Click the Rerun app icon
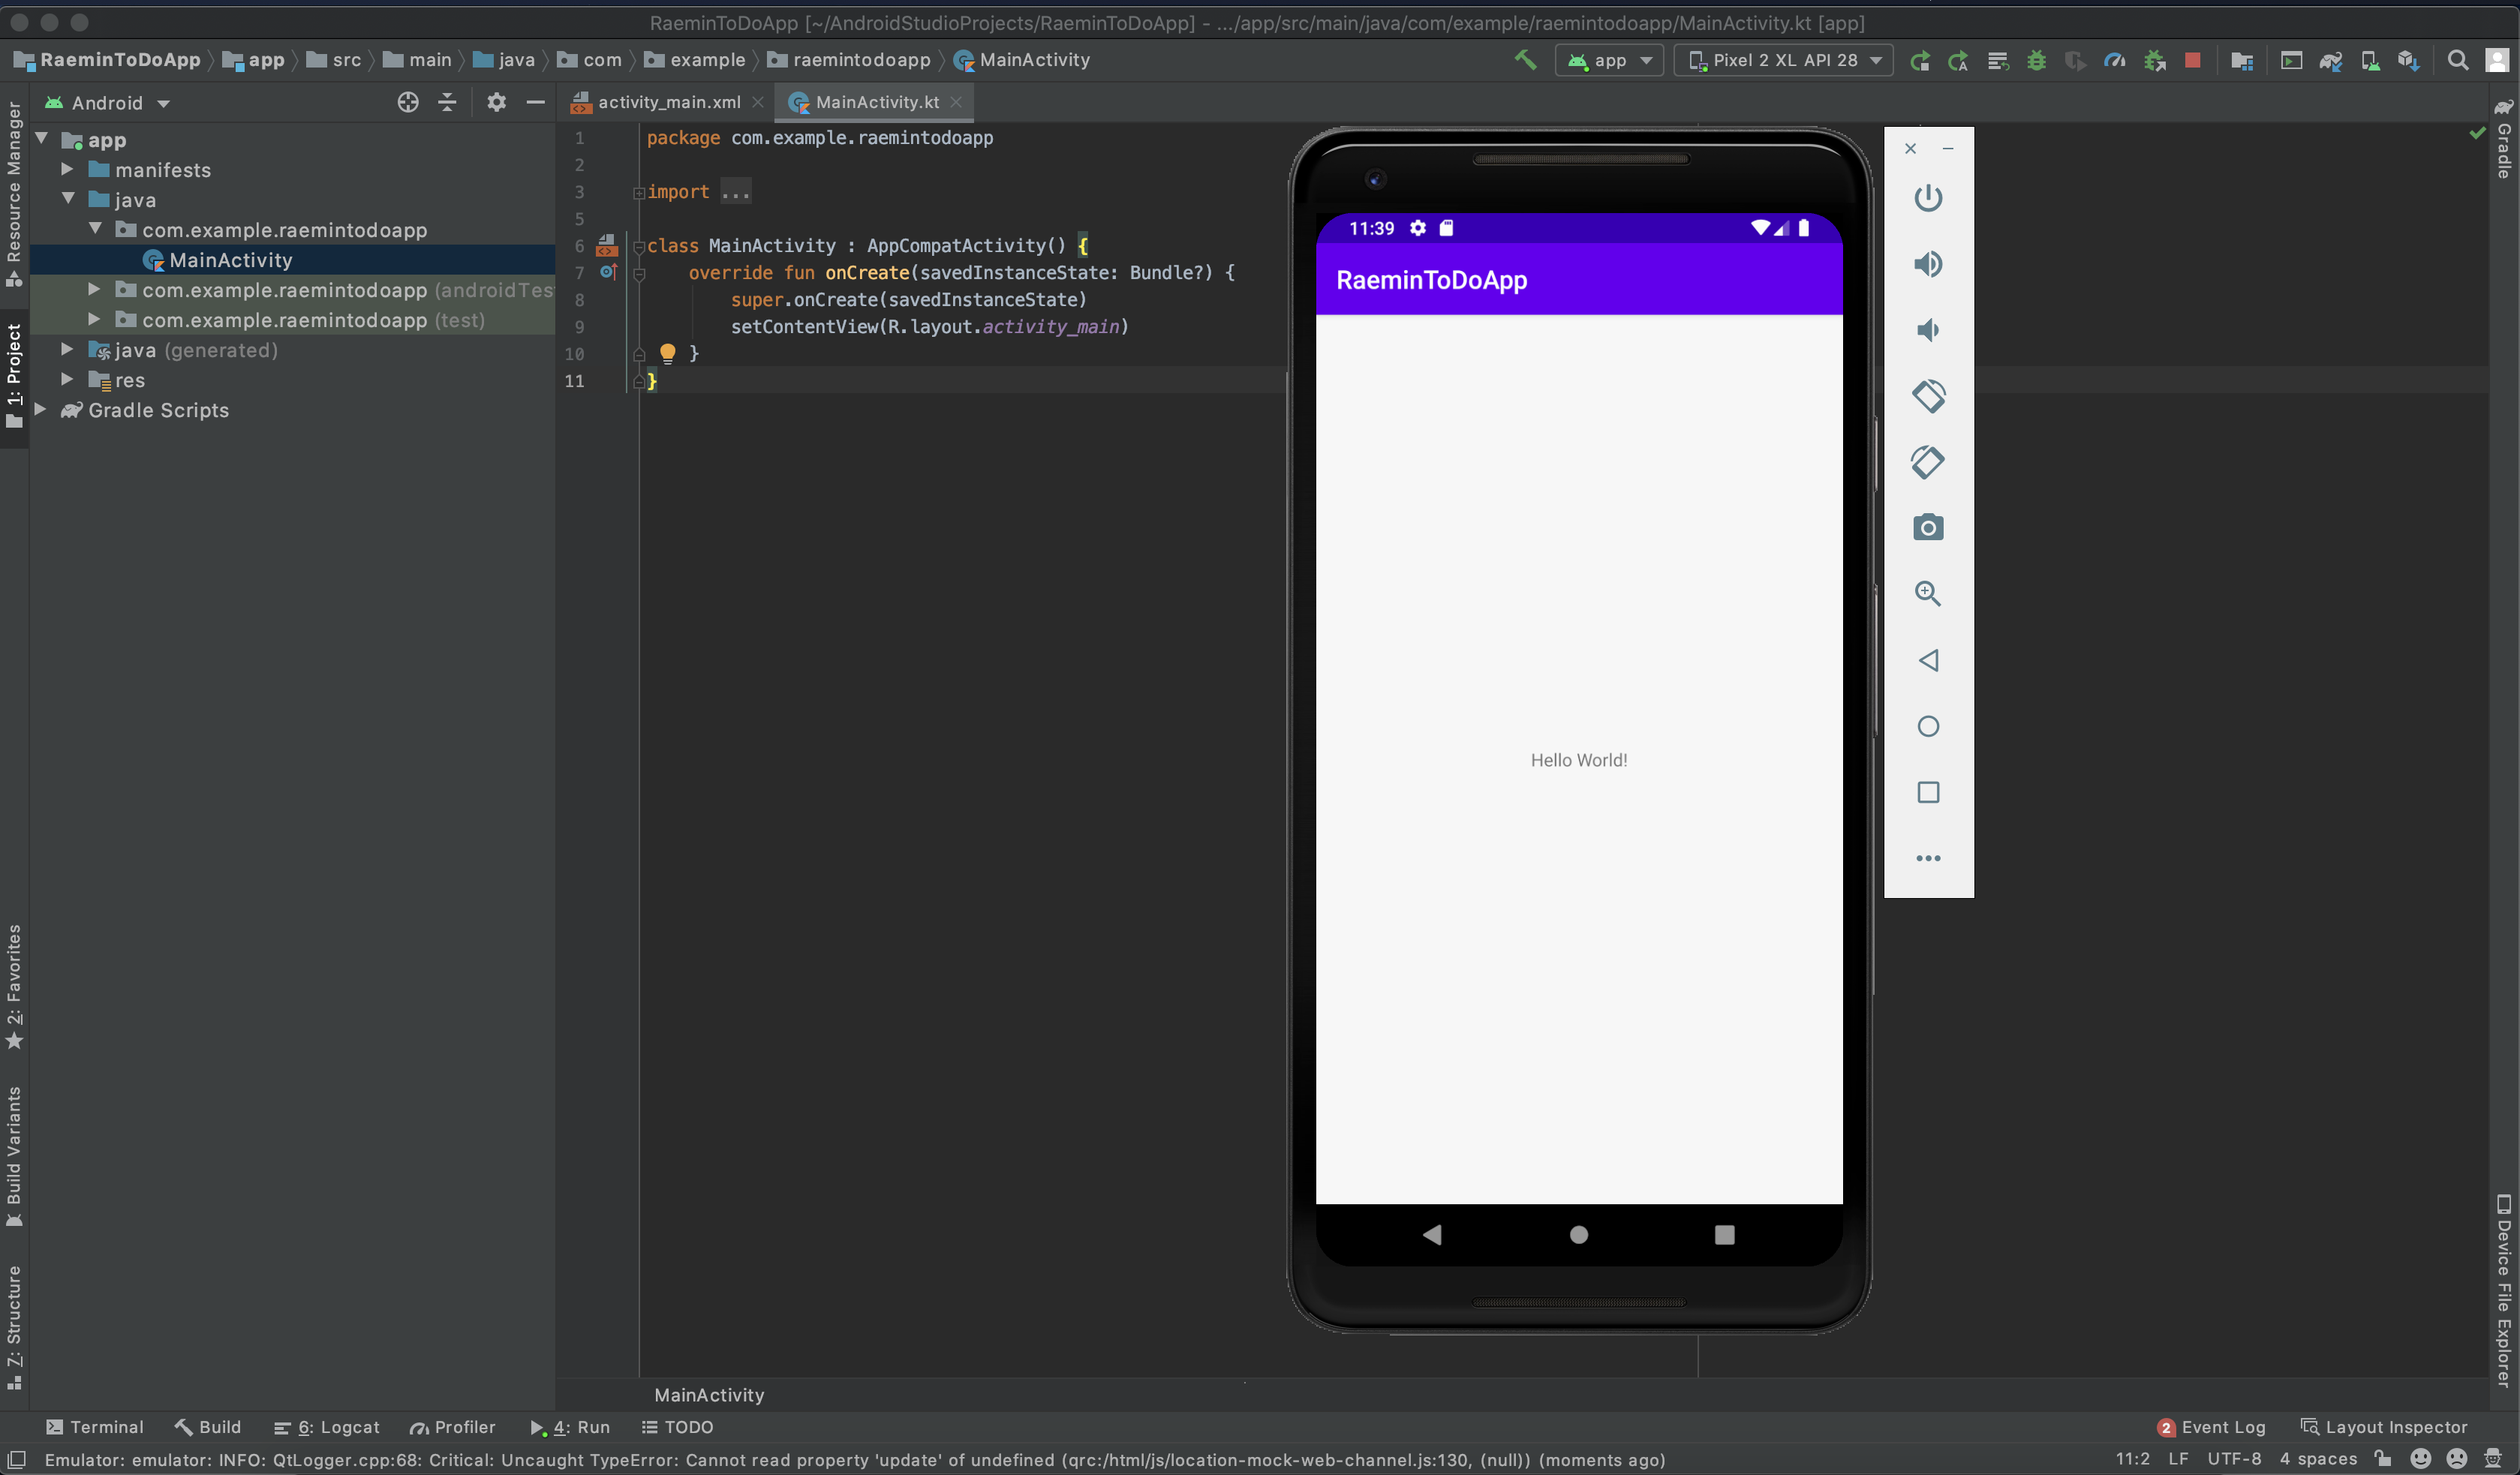The width and height of the screenshot is (2520, 1475). click(x=1919, y=61)
